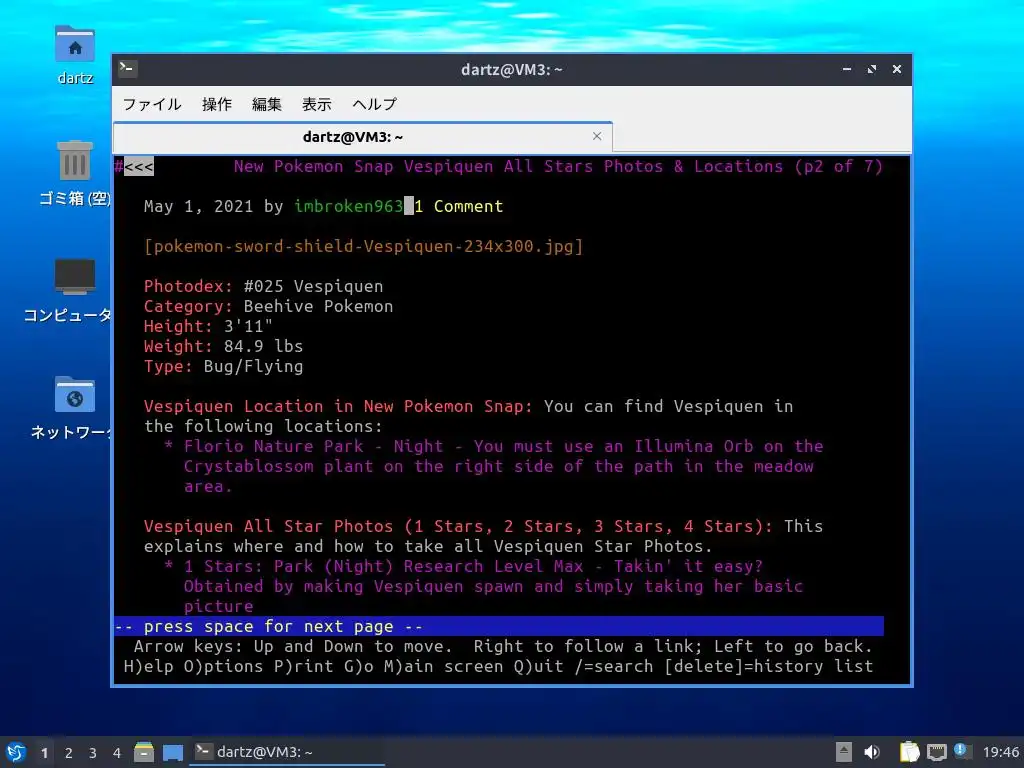This screenshot has height=768, width=1024.
Task: Switch to workspace 1
Action: point(44,753)
